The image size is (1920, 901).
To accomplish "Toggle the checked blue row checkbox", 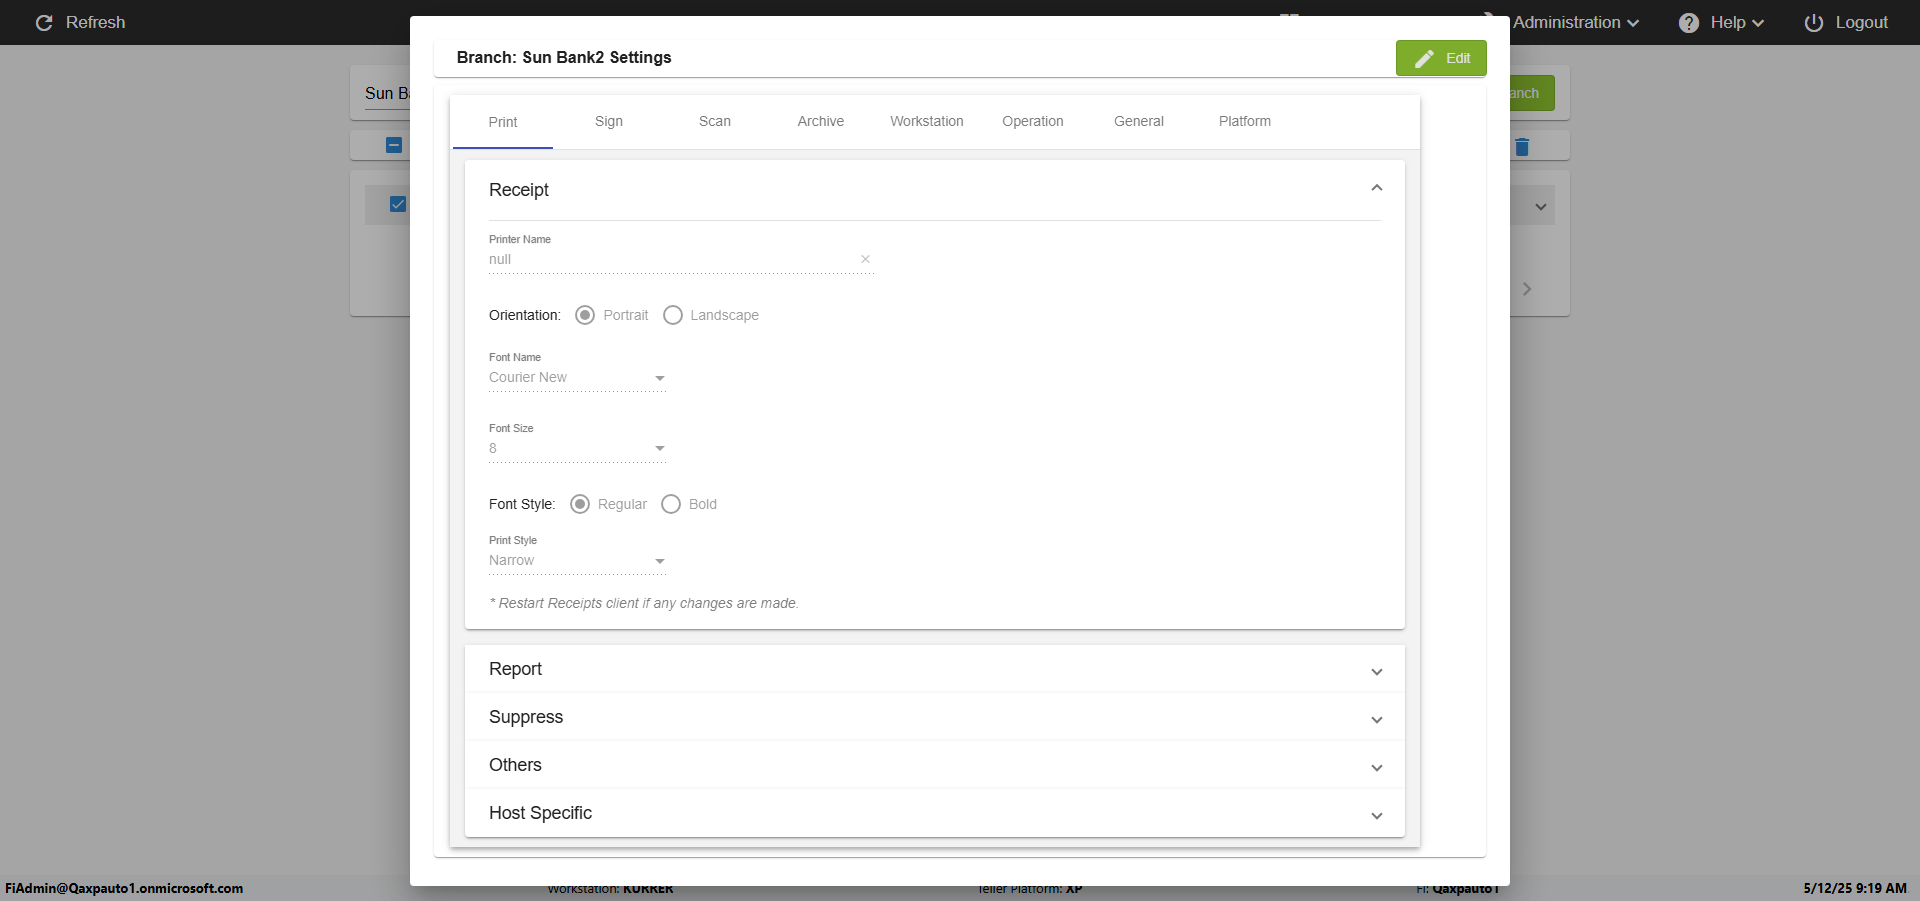I will pyautogui.click(x=398, y=204).
